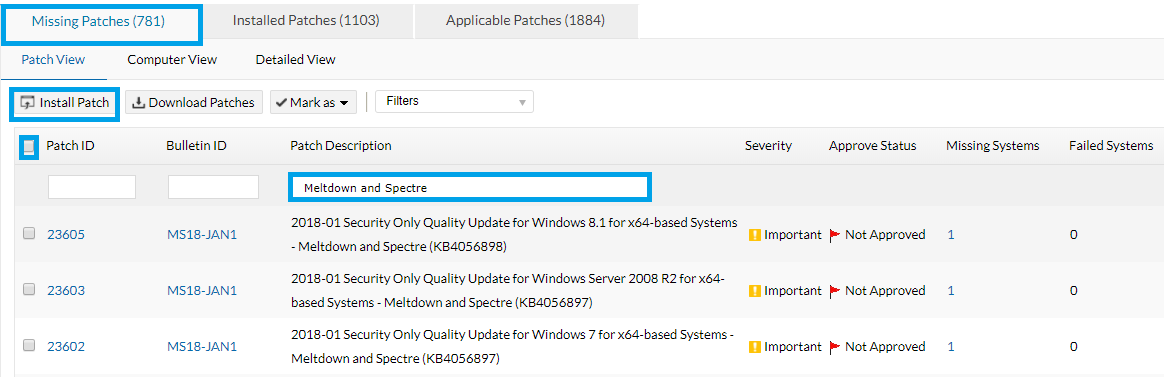Click failed systems value 0 for patch 23605

pos(1073,235)
